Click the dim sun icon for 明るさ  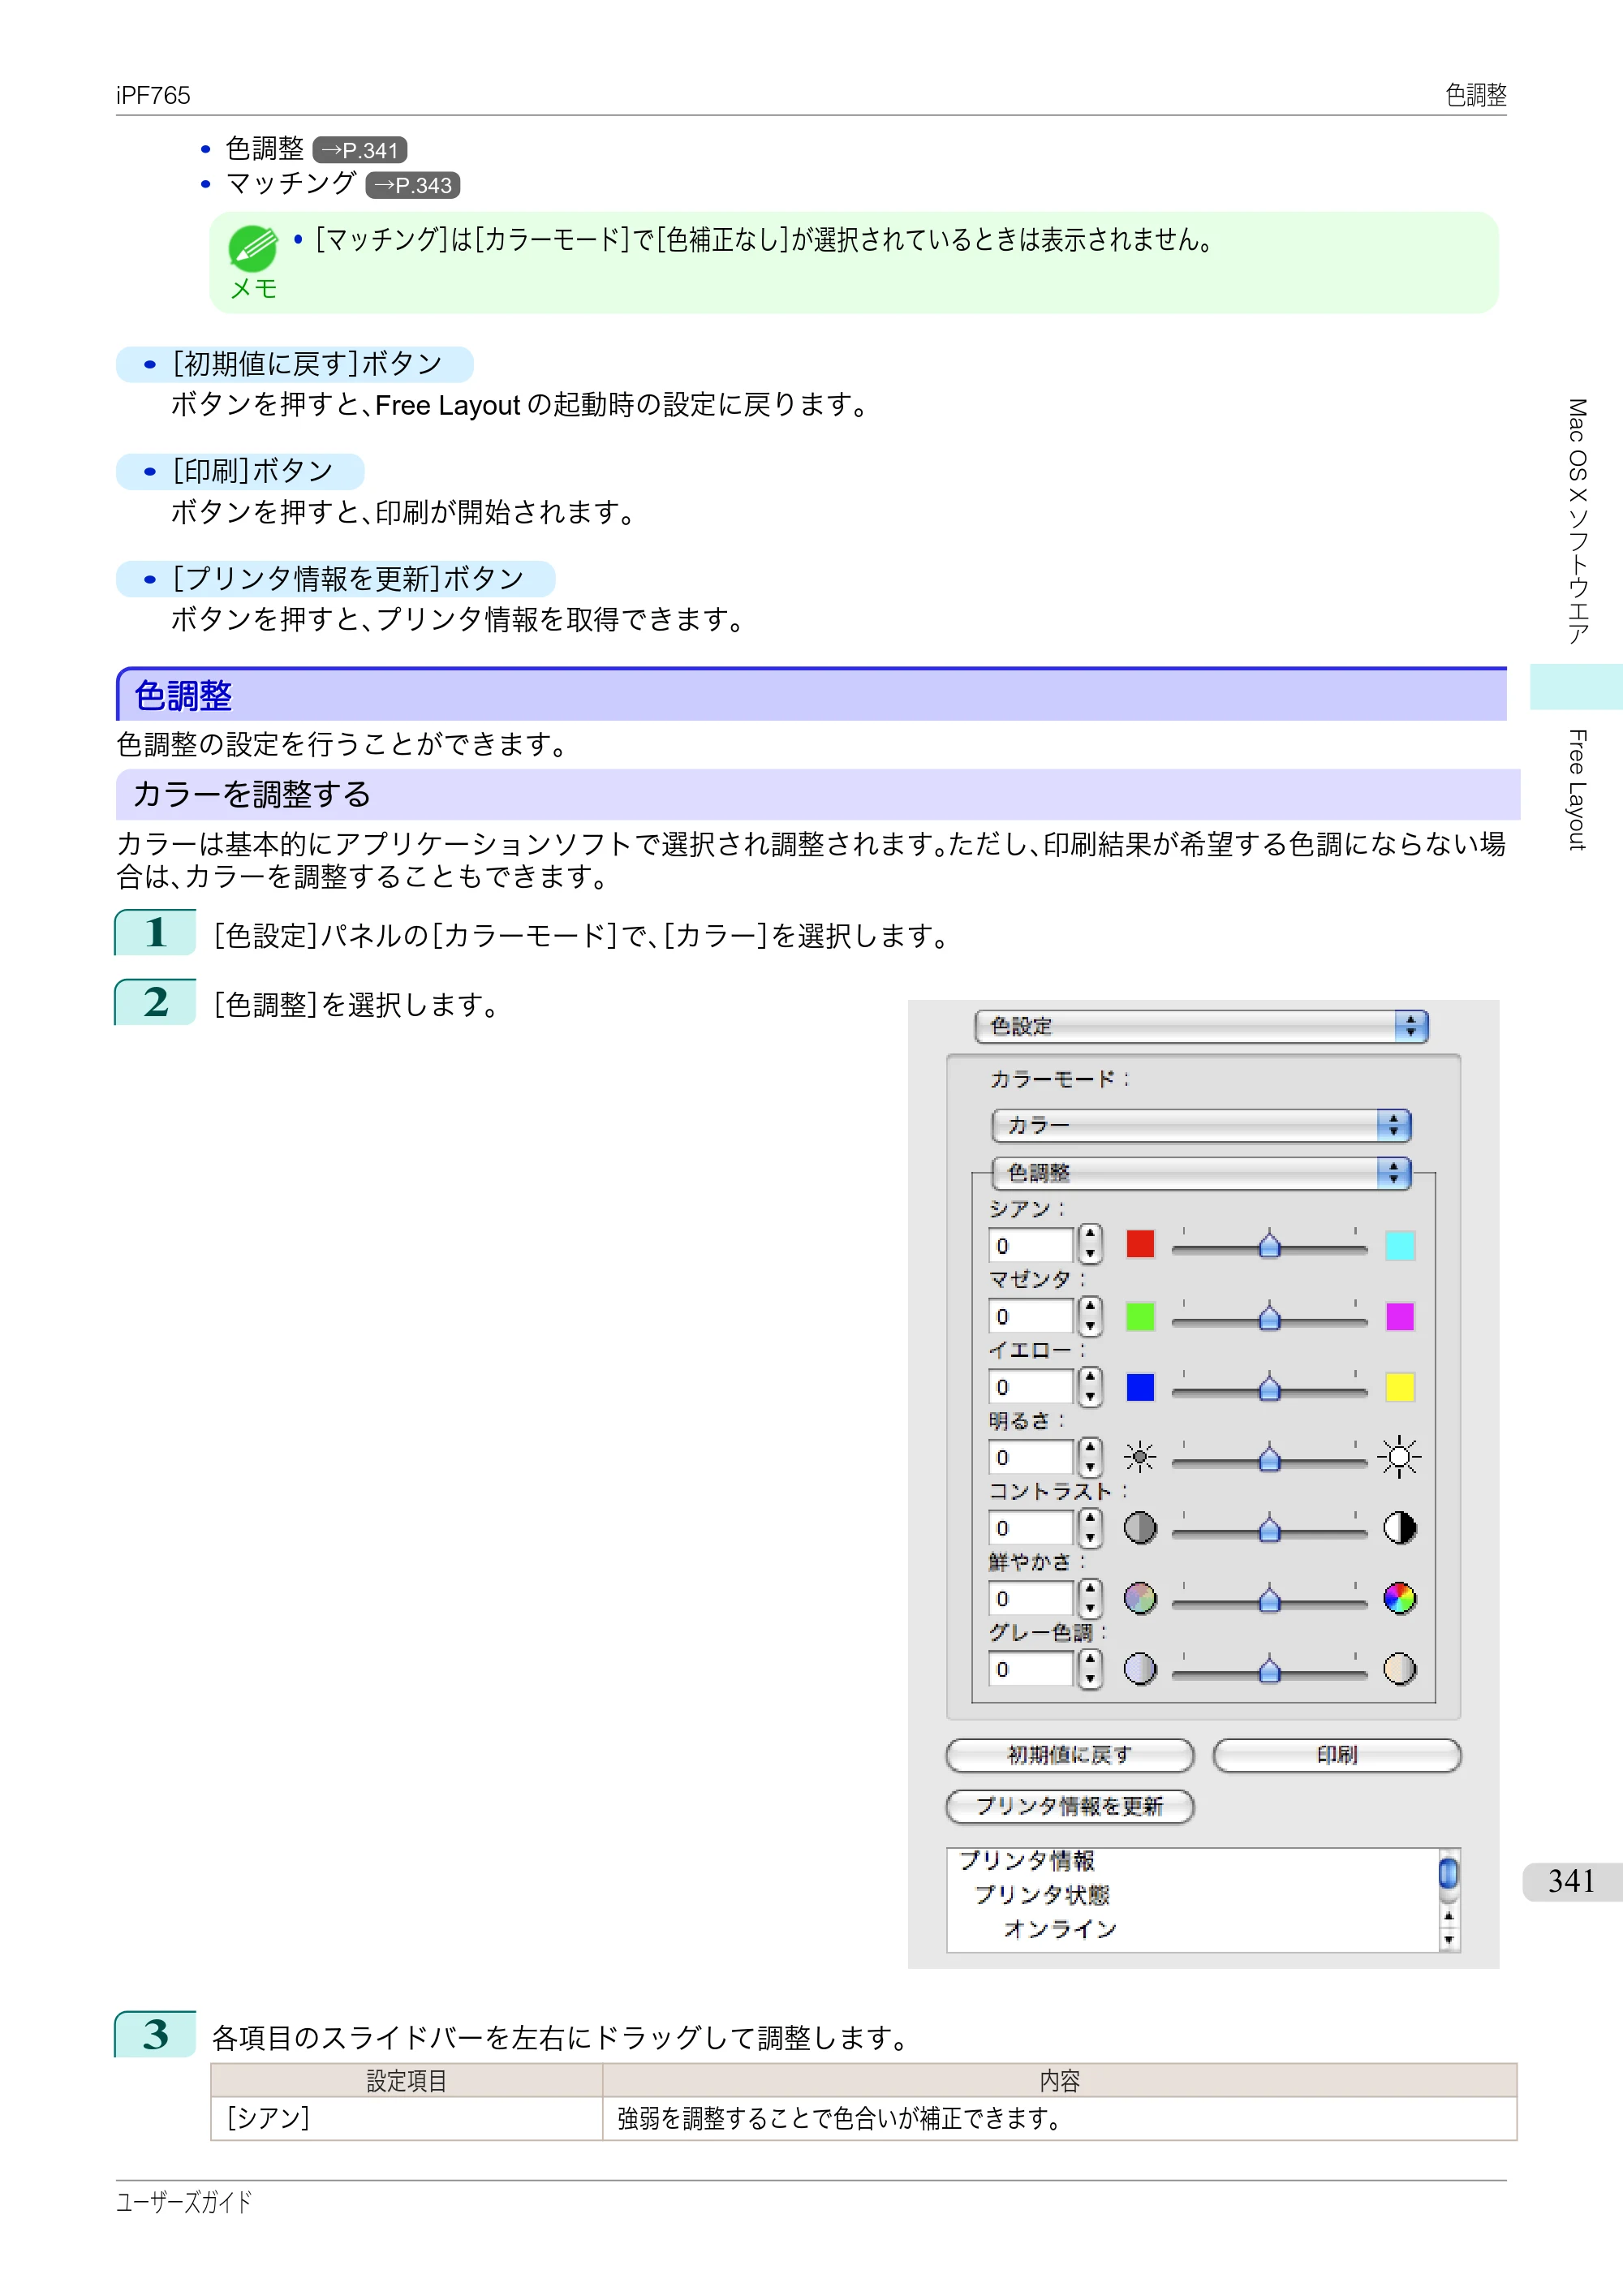1140,1457
